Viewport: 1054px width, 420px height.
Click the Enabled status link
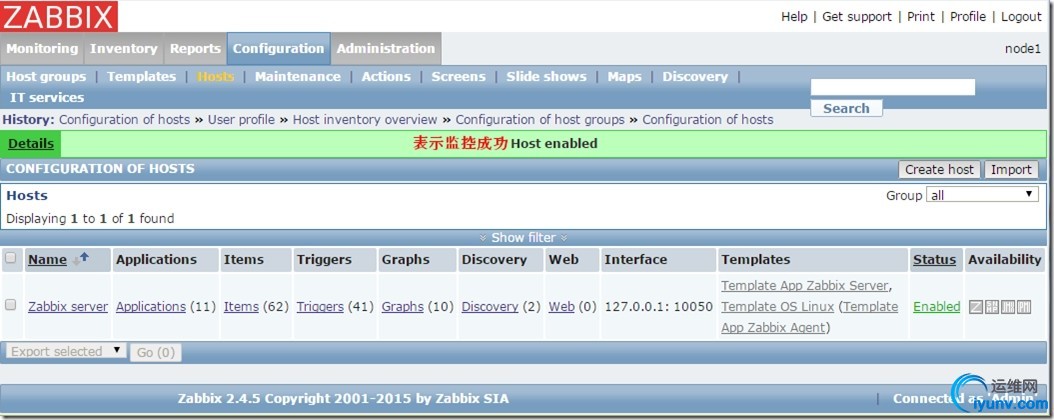936,306
